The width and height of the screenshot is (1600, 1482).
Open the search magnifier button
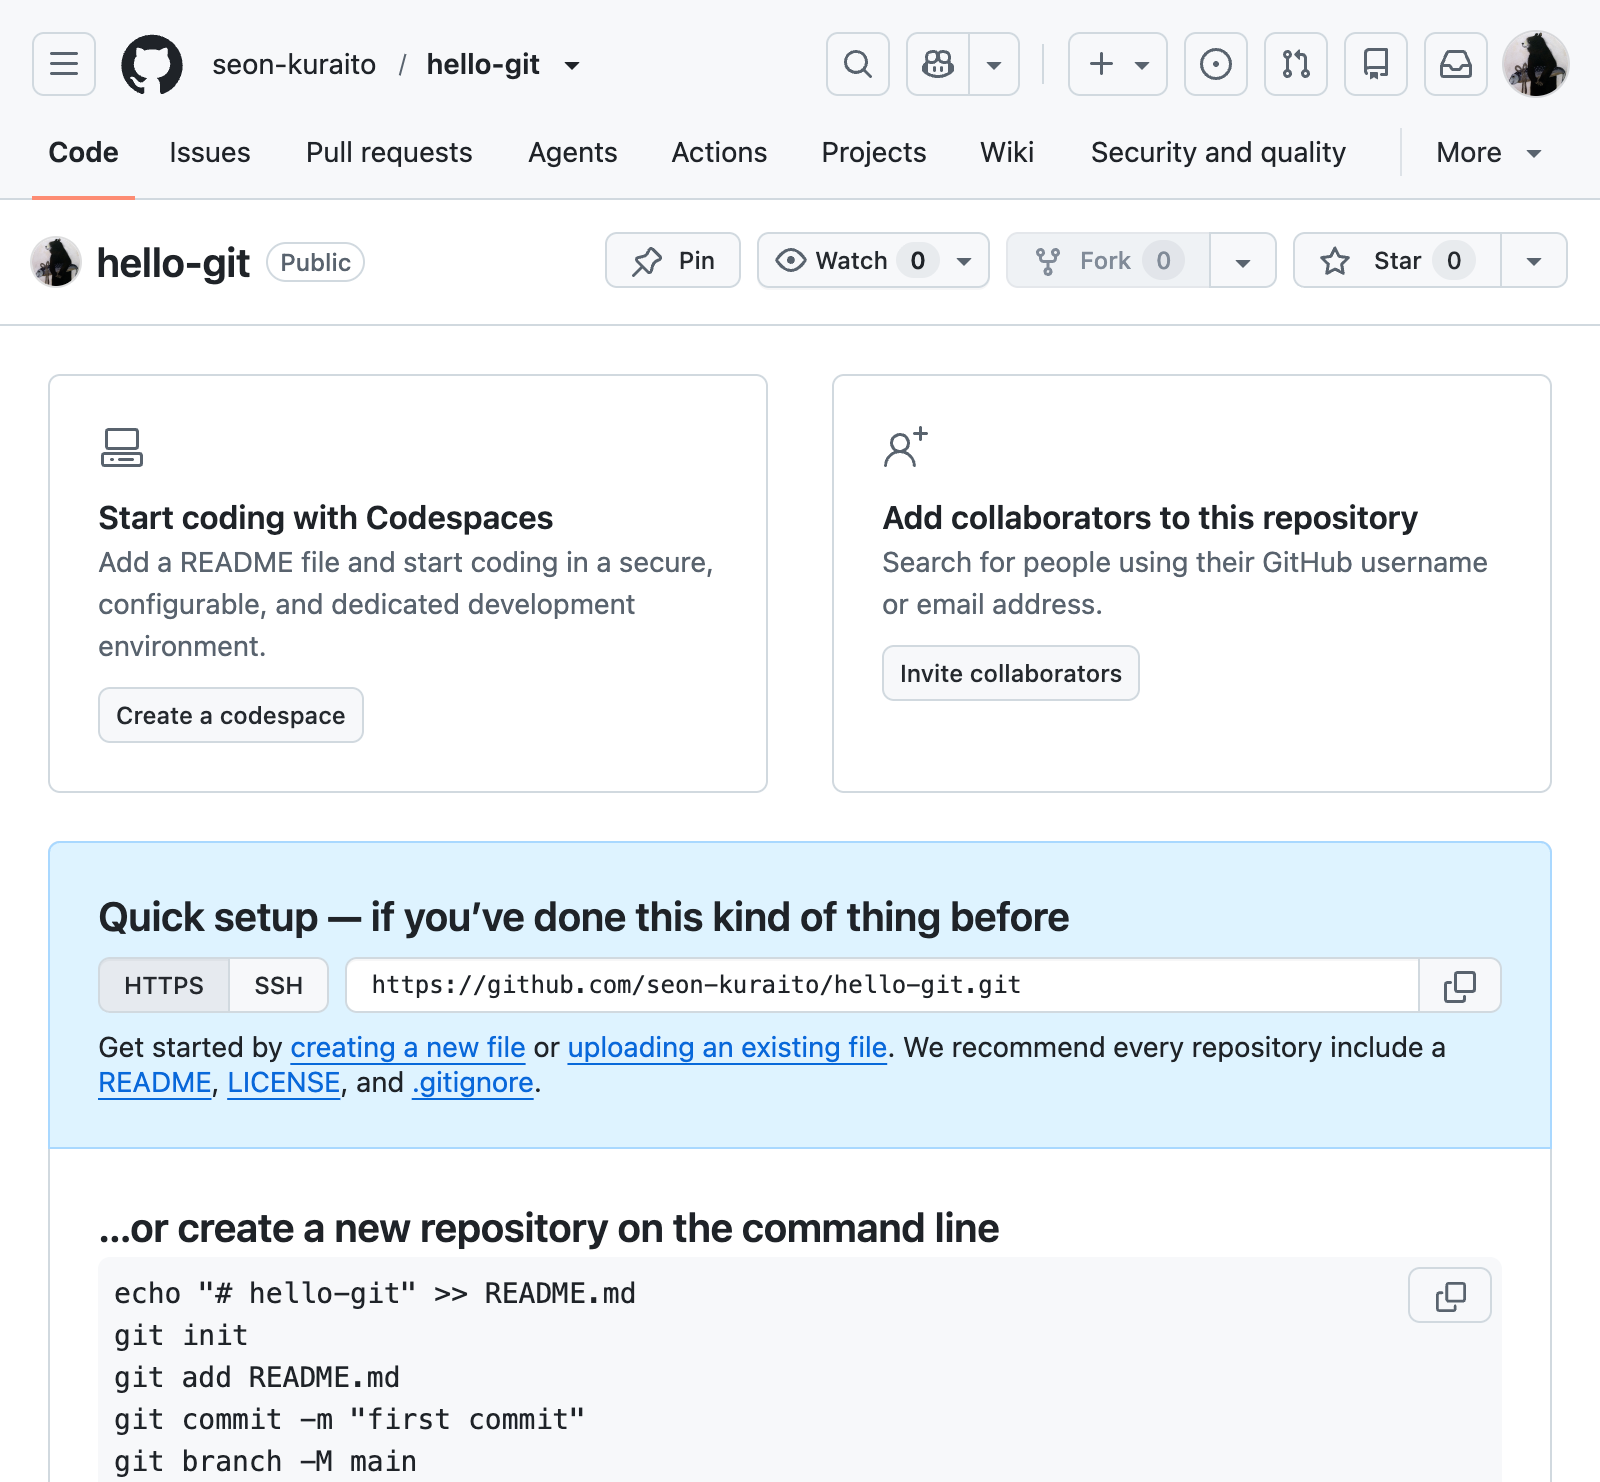click(x=858, y=64)
